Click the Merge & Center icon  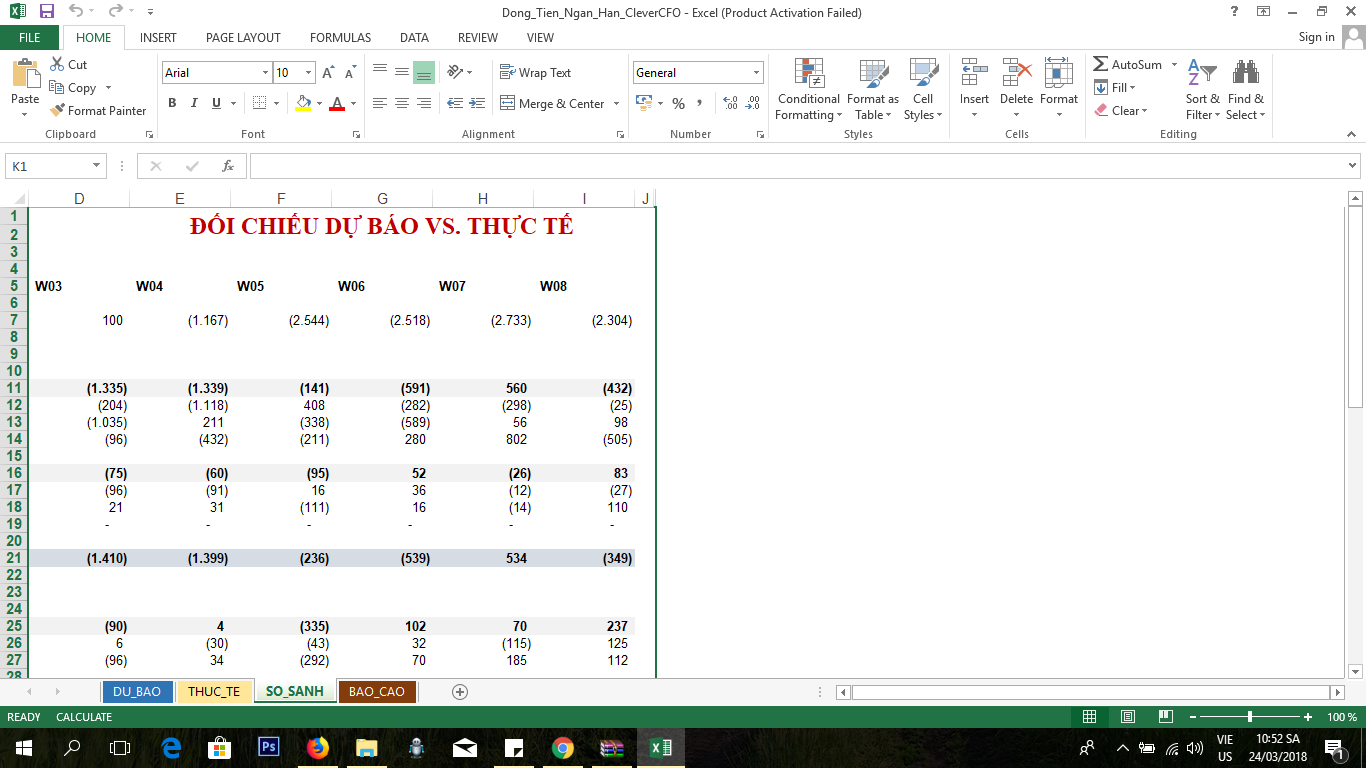pyautogui.click(x=507, y=104)
